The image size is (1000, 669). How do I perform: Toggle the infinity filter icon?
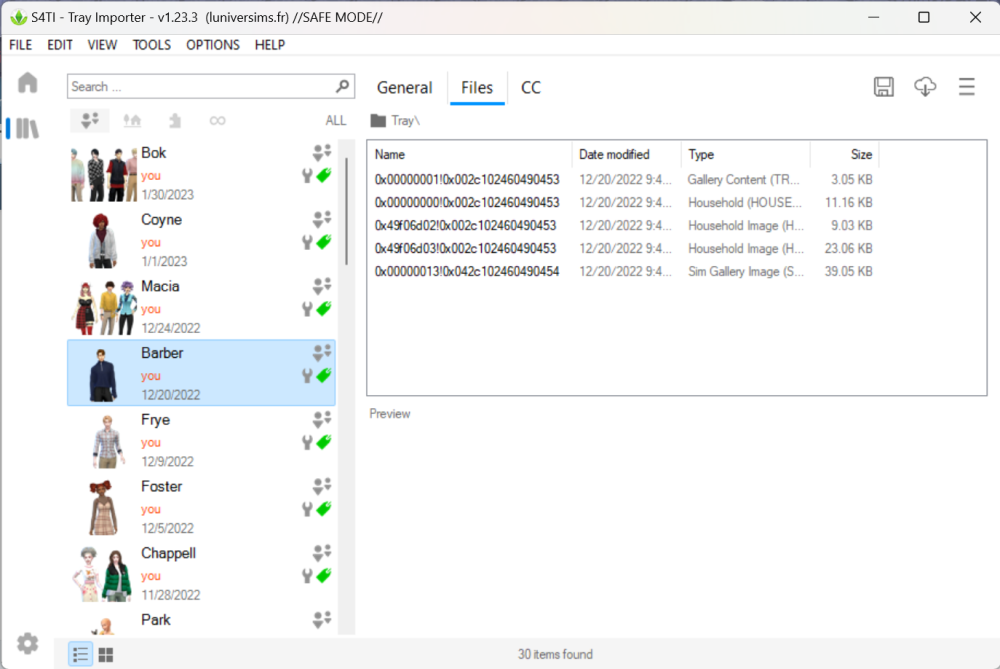point(217,121)
